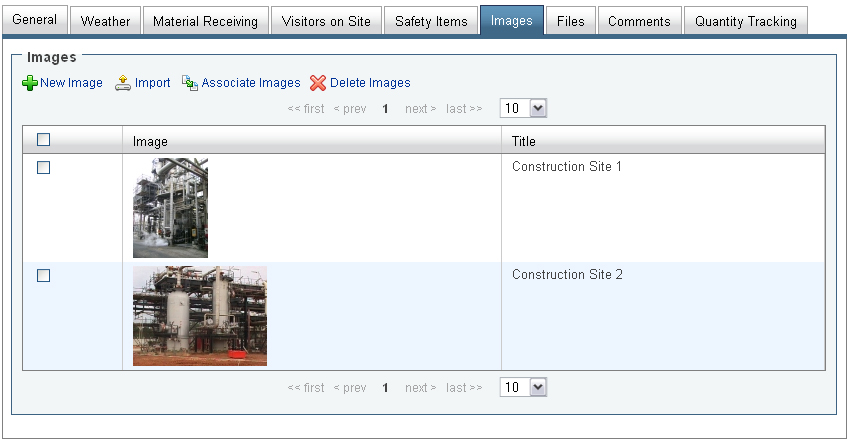
Task: Switch to the Comments tab
Action: tap(639, 21)
